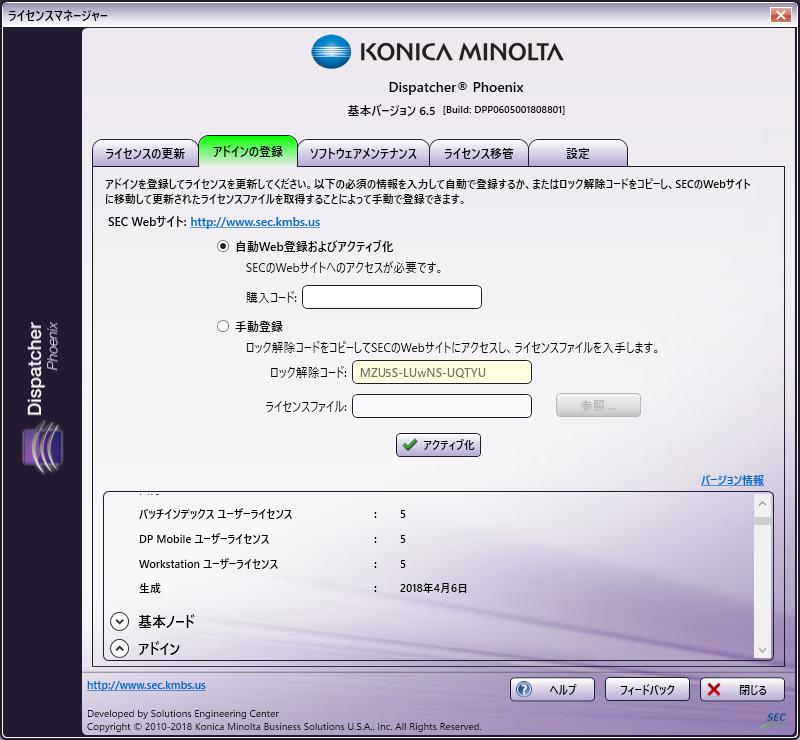Click the 参照 browse button
Screen dimensions: 800x740
[x=598, y=405]
